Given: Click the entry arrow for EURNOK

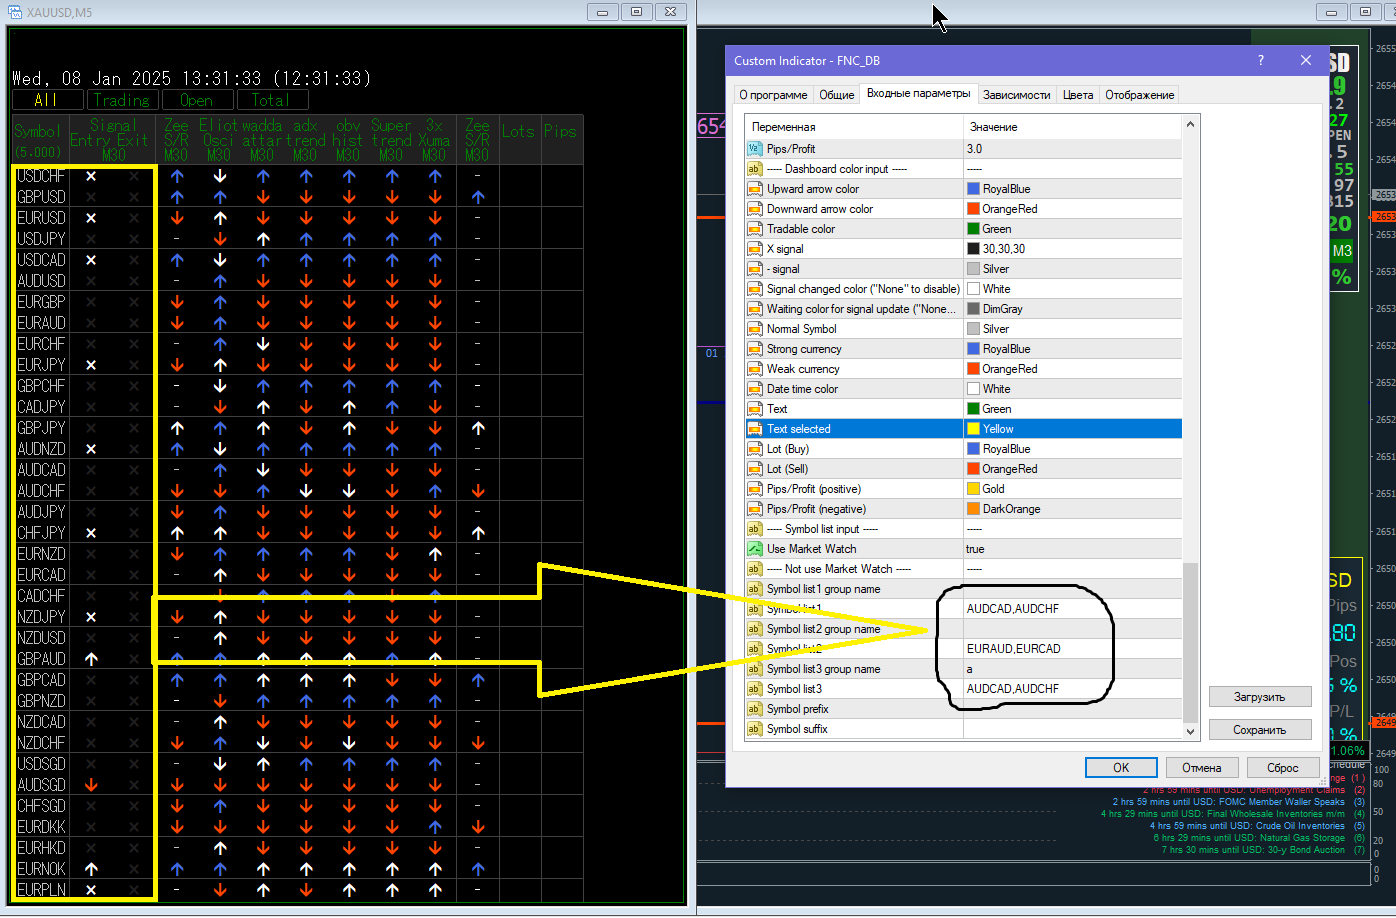Looking at the screenshot, I should click(91, 869).
